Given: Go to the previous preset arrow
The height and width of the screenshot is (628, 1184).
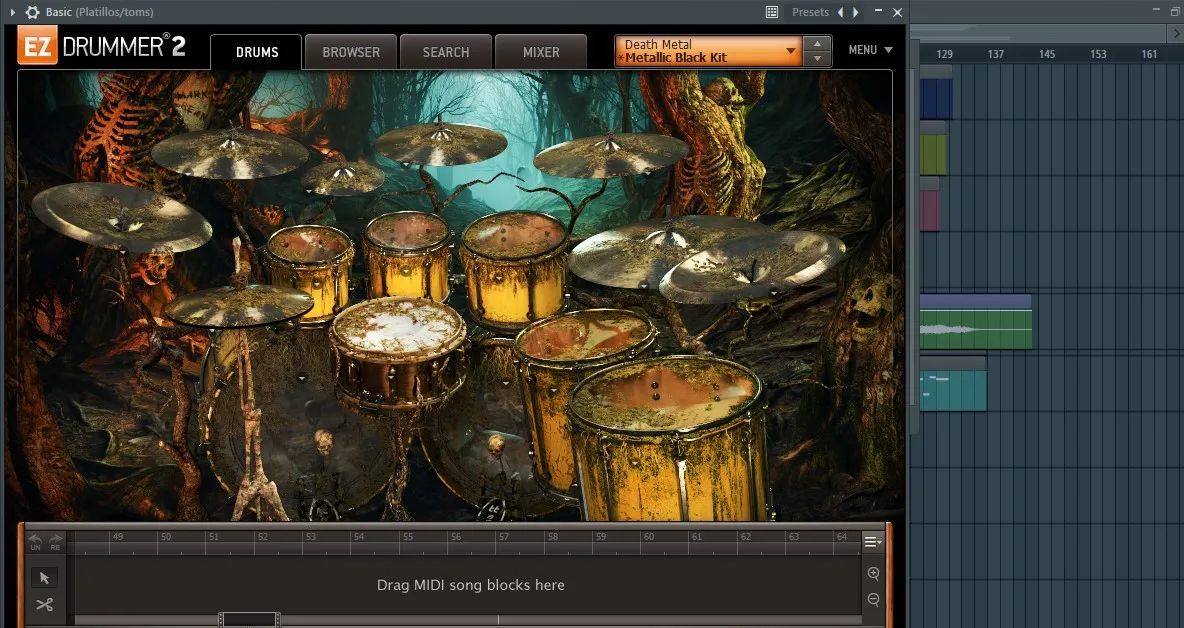Looking at the screenshot, I should click(x=840, y=12).
